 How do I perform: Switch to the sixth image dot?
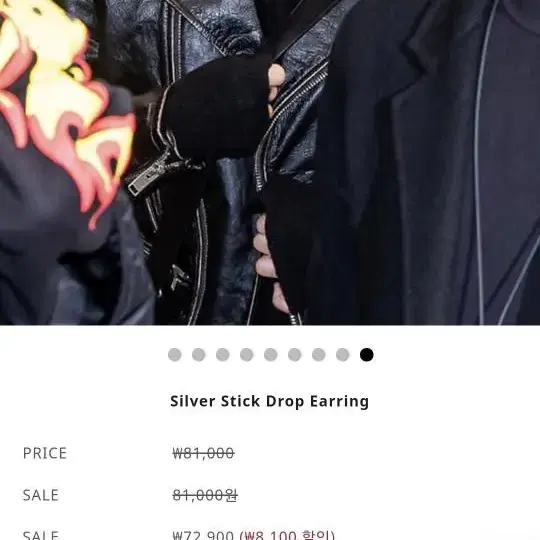coord(295,355)
